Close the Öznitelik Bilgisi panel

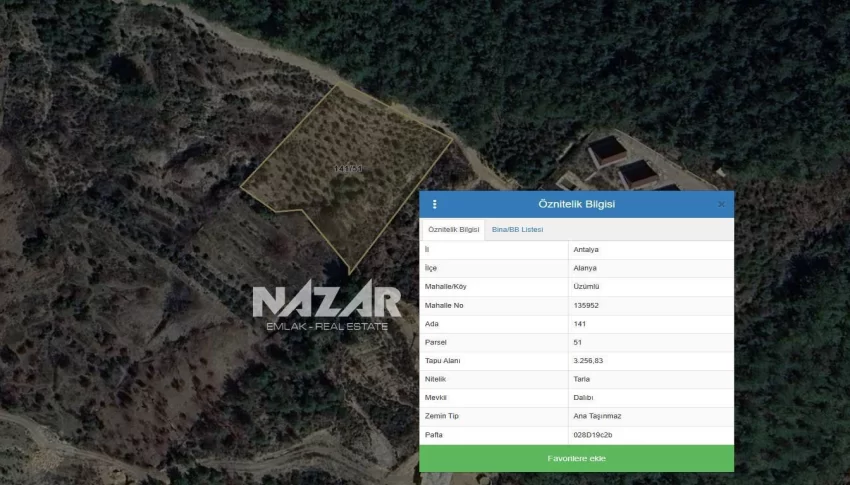[721, 204]
